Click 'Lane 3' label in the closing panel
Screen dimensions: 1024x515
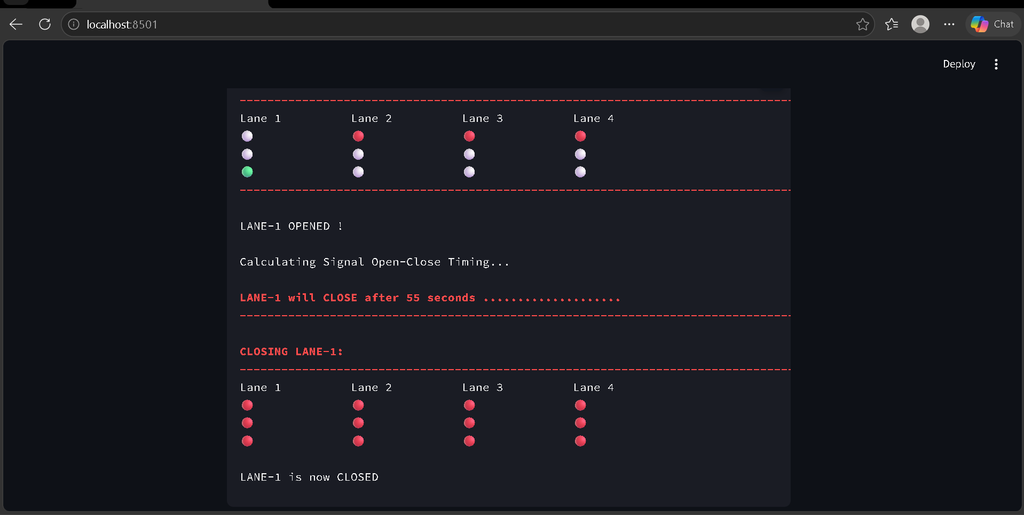click(x=482, y=387)
